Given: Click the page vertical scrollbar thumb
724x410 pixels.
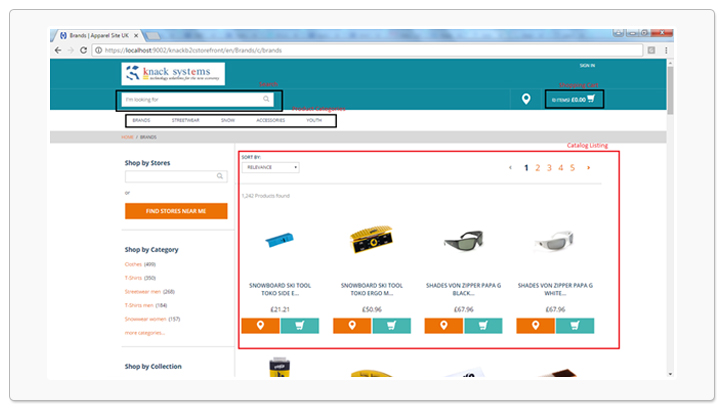Looking at the screenshot, I should click(x=670, y=90).
